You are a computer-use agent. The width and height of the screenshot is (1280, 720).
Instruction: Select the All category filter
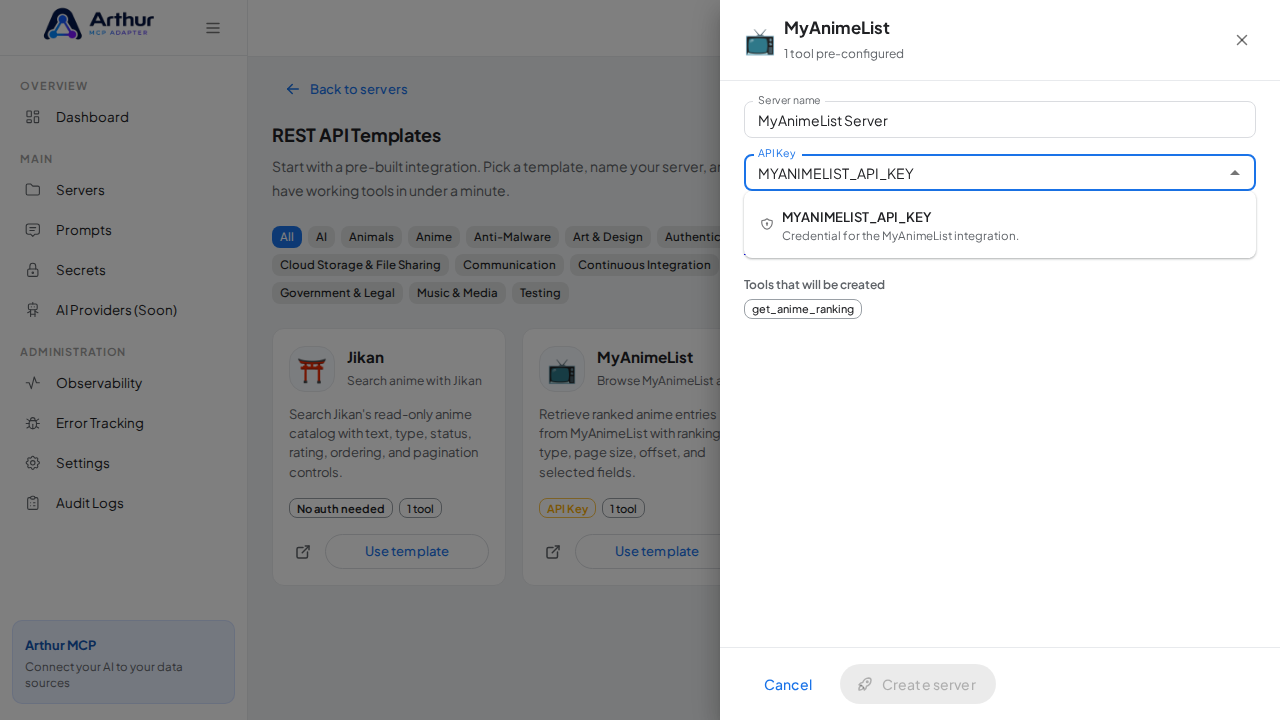pyautogui.click(x=287, y=237)
